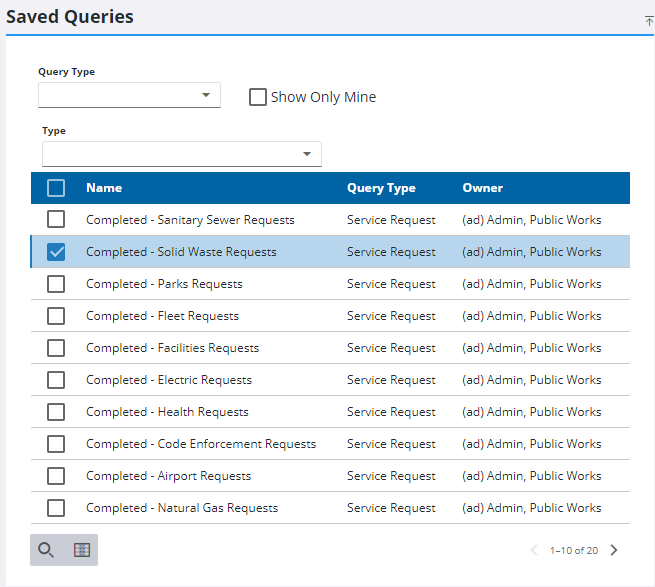655x587 pixels.
Task: Go to previous page of saved queries
Action: (533, 550)
